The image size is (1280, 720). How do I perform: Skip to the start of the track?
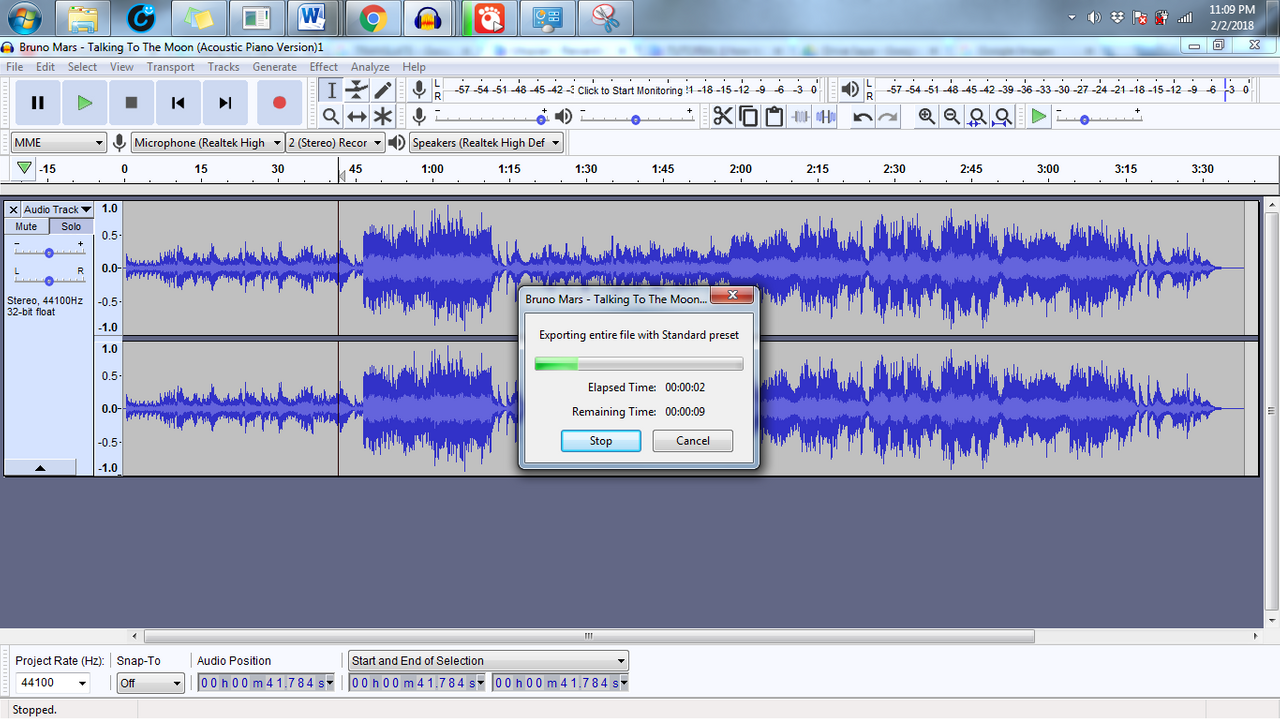click(178, 102)
